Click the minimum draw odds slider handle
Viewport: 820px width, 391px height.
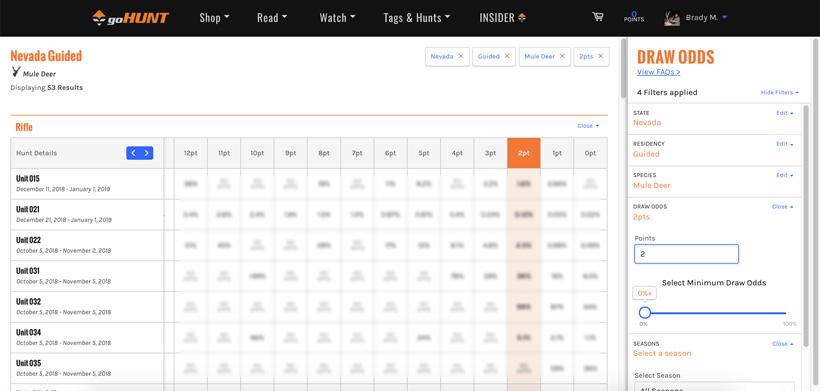tap(645, 313)
